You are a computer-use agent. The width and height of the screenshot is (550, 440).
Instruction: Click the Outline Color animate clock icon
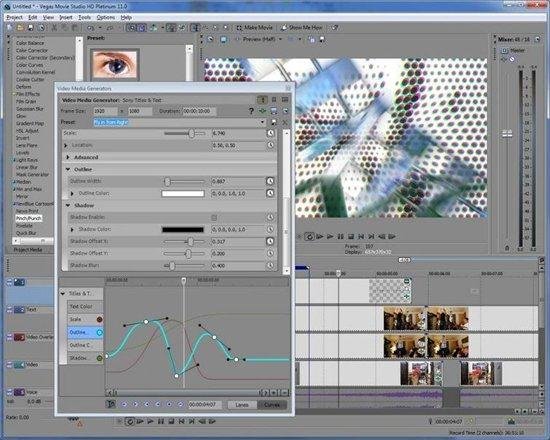[x=270, y=193]
